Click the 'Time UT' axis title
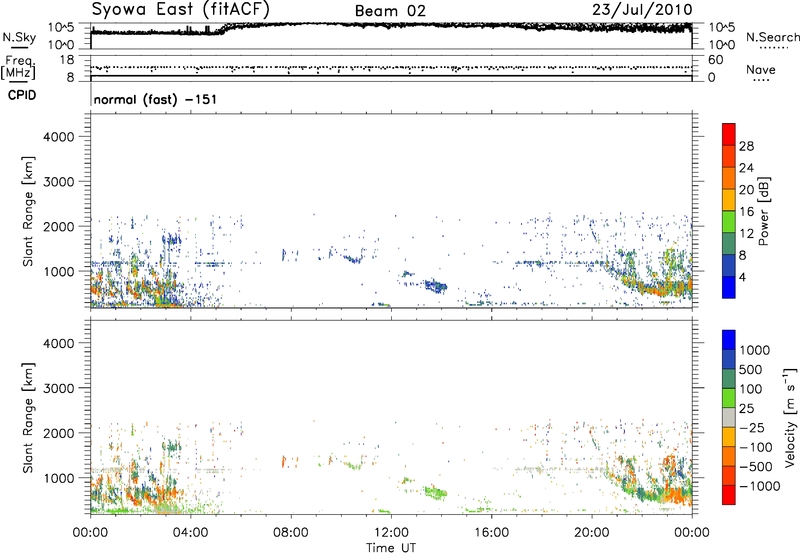 pyautogui.click(x=391, y=548)
